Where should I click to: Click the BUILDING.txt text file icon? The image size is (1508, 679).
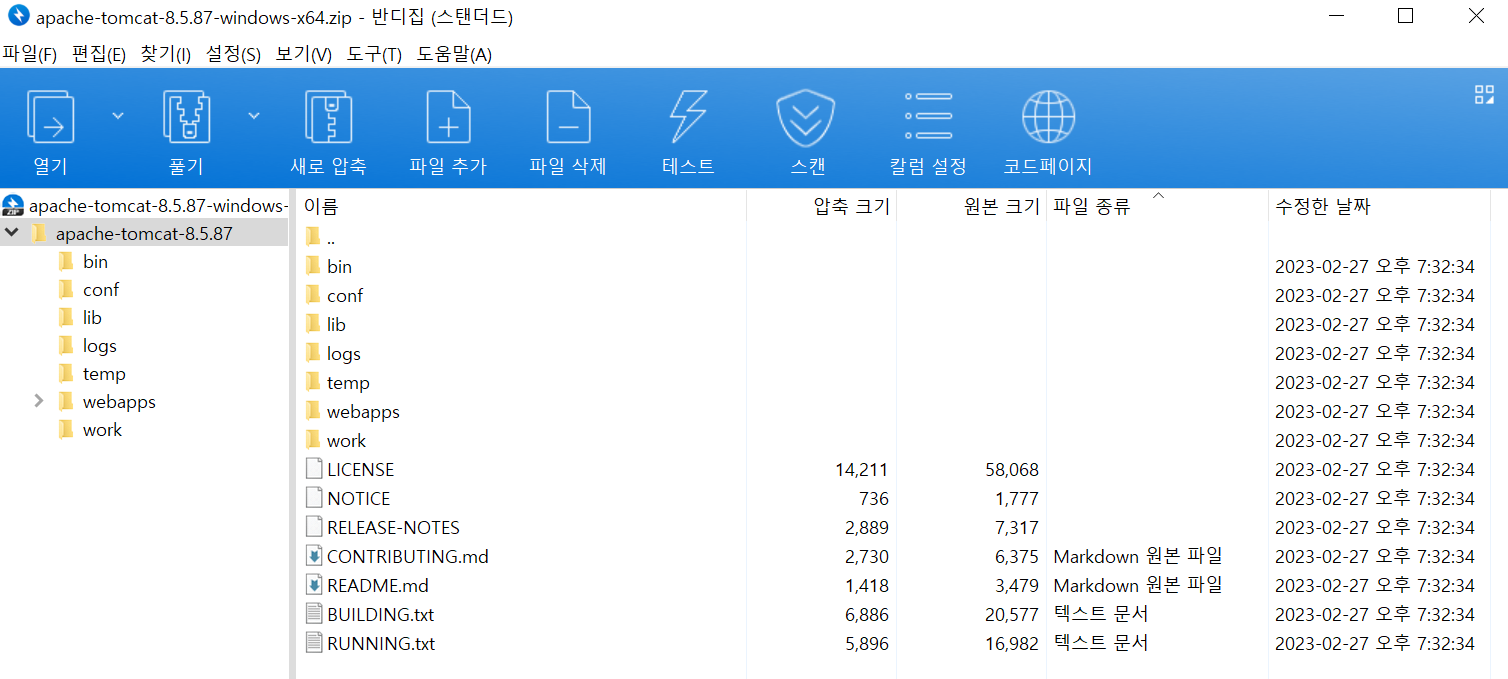pos(314,614)
